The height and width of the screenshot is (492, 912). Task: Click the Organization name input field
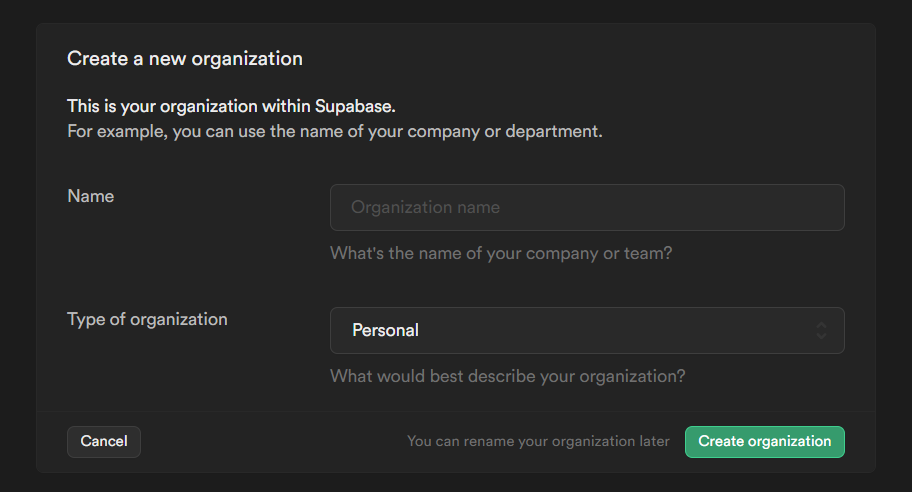pos(587,208)
